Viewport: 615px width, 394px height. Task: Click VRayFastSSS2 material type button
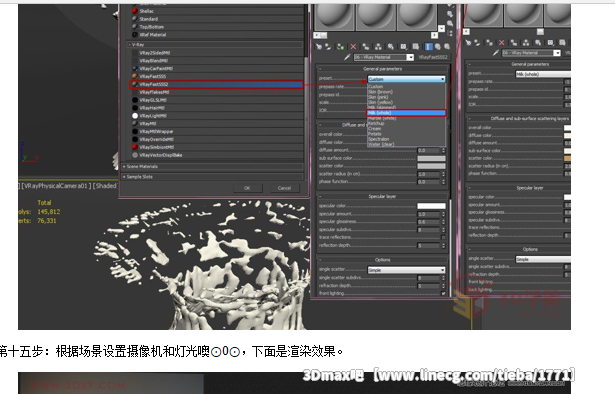tap(433, 57)
